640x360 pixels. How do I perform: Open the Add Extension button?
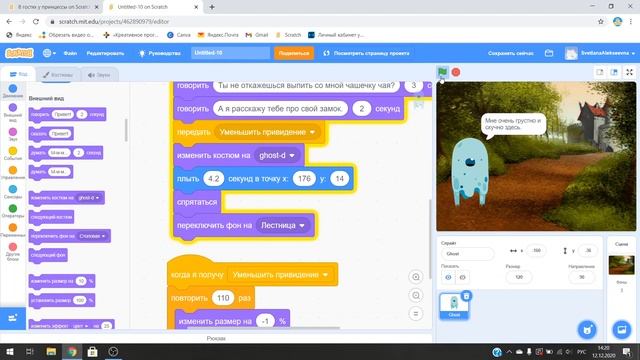pos(13,318)
